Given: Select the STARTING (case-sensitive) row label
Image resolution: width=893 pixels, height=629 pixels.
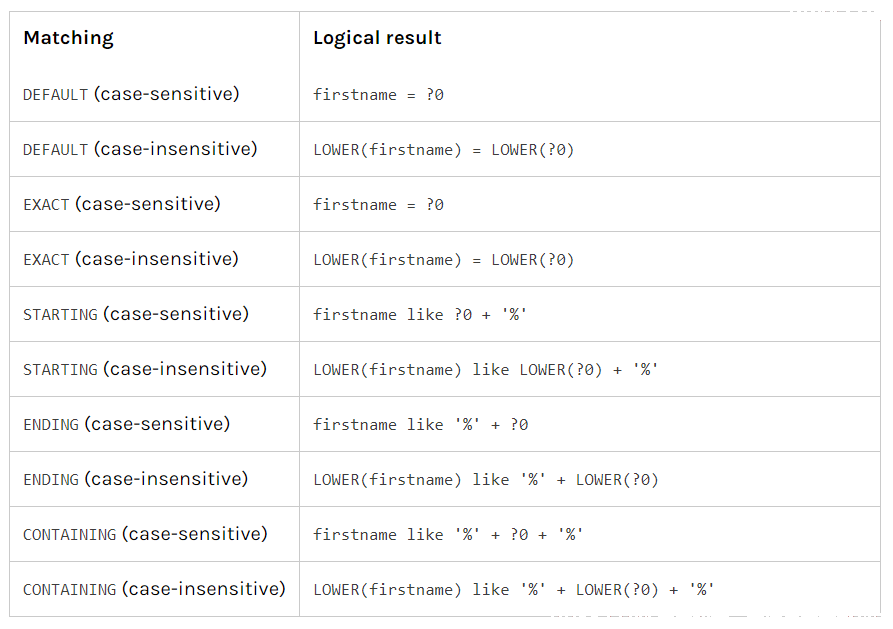Looking at the screenshot, I should [x=136, y=314].
